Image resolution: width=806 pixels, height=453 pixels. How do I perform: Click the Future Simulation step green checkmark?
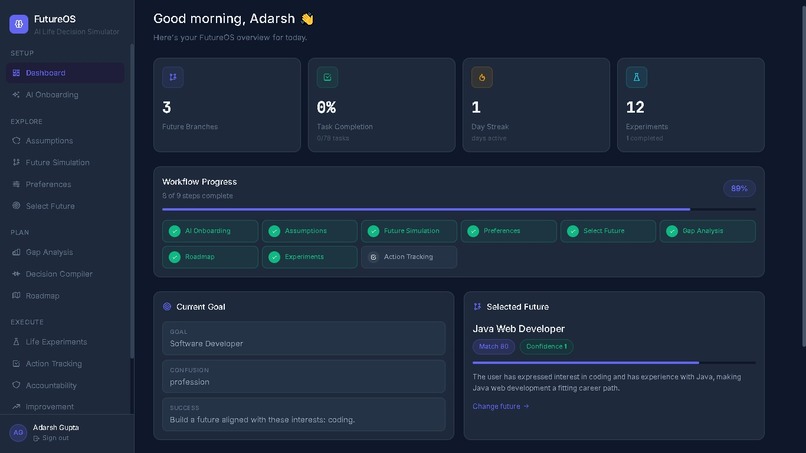pos(374,231)
